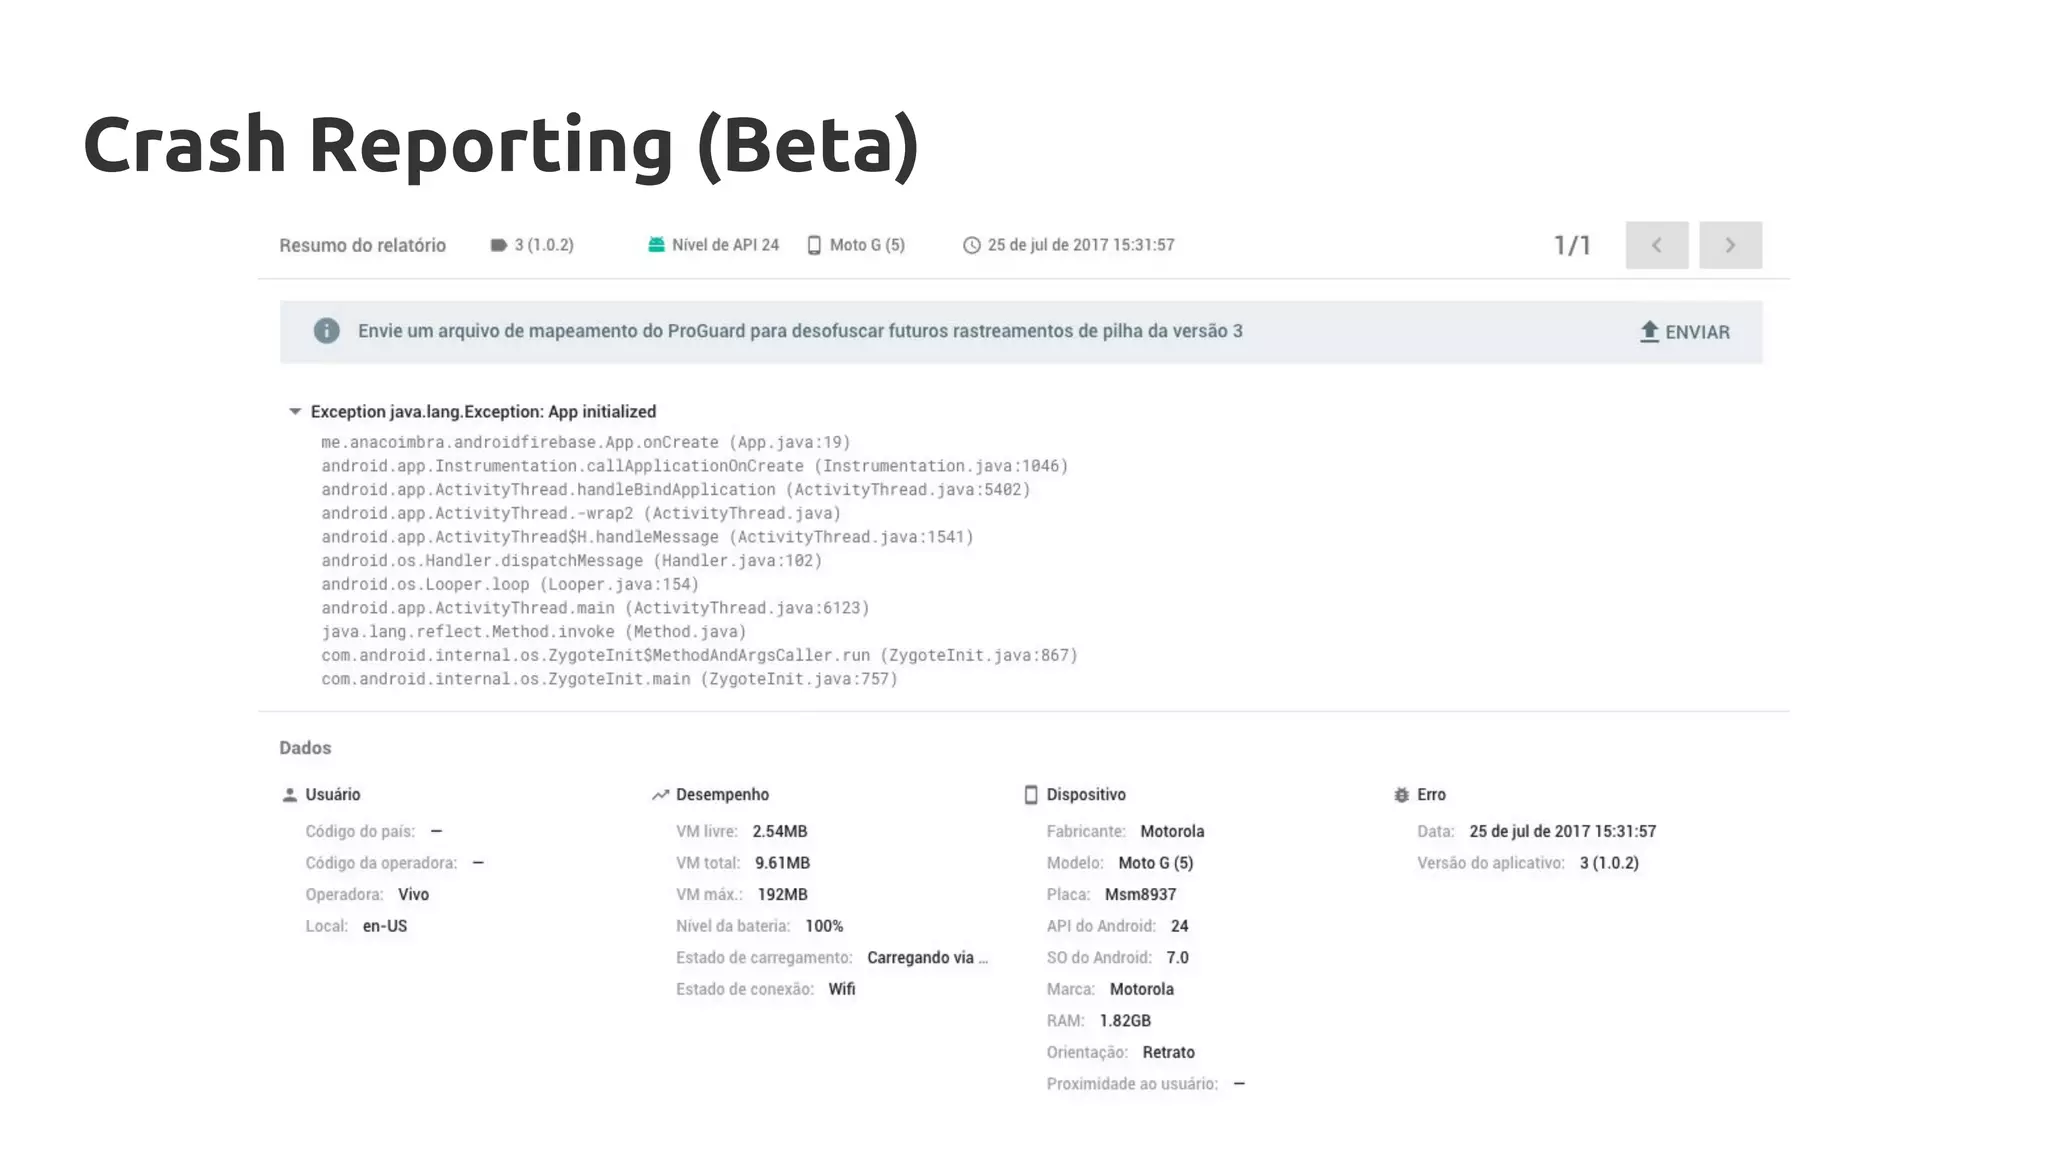Click stack line 'Method.invoke (Method.java)'

534,632
